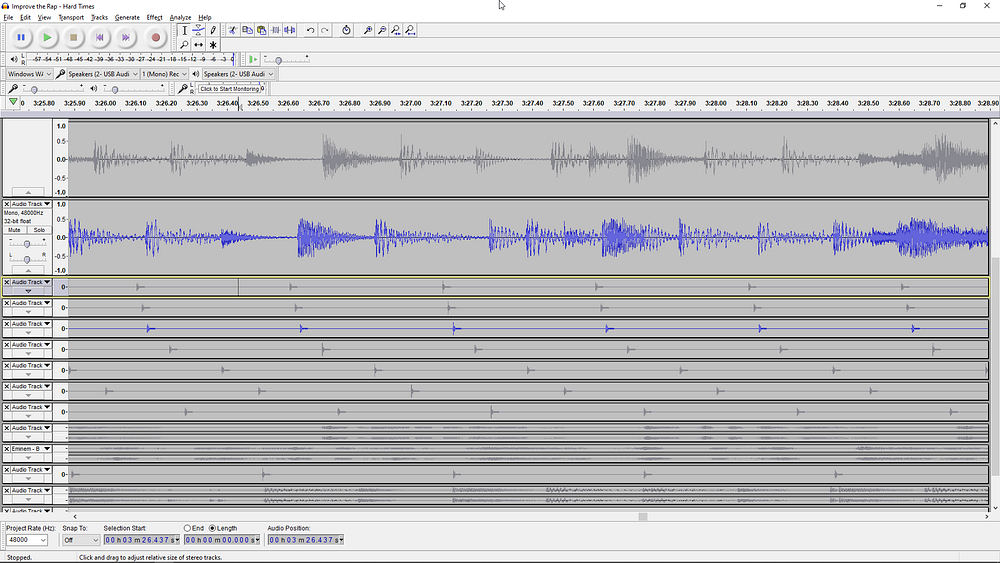Click the Redo arrow icon
This screenshot has width=1000, height=563.
tap(325, 30)
